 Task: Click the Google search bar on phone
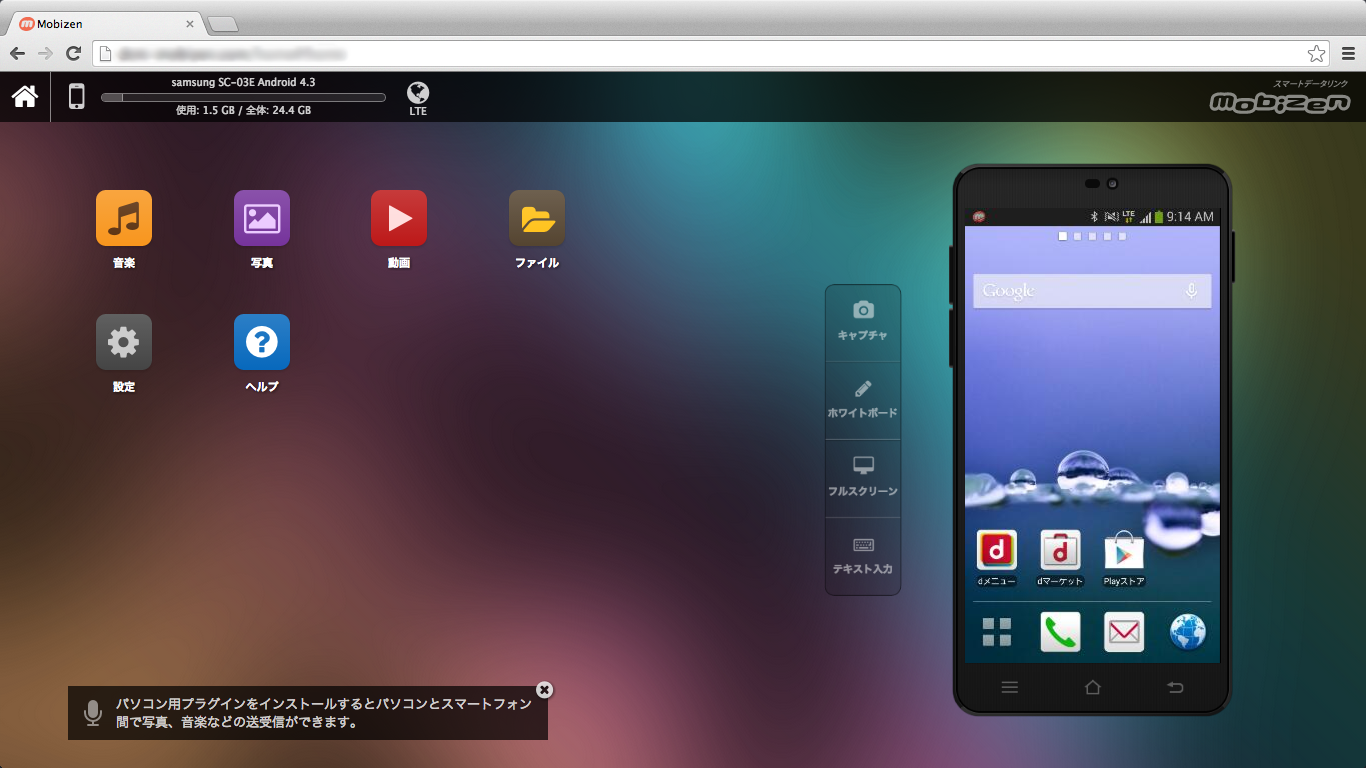tap(1092, 291)
